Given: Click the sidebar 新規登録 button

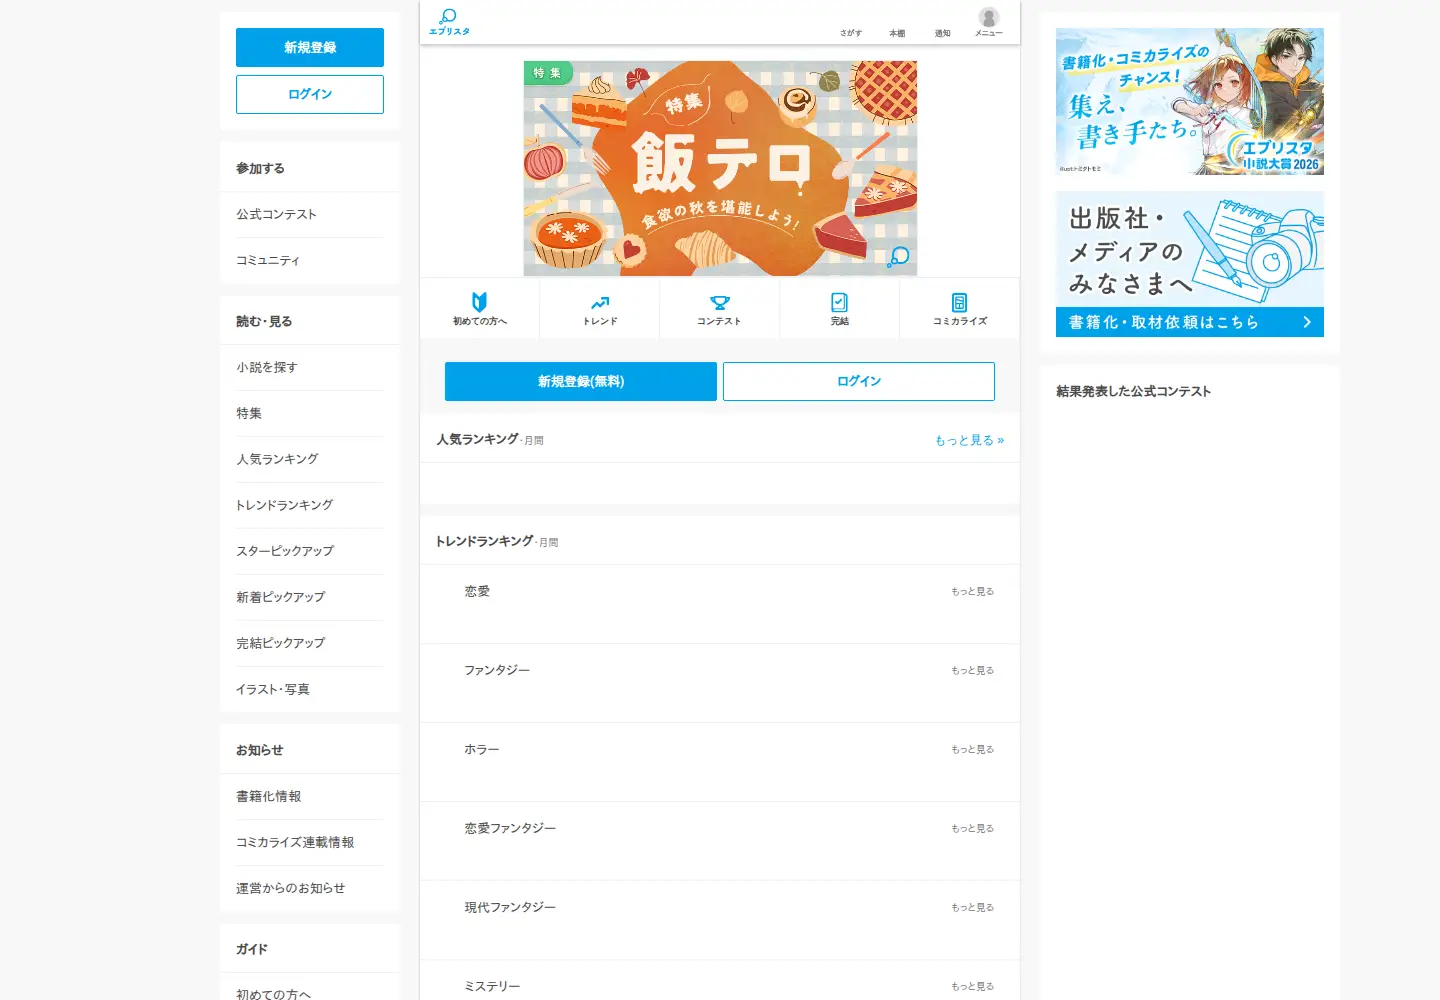Looking at the screenshot, I should pos(310,47).
